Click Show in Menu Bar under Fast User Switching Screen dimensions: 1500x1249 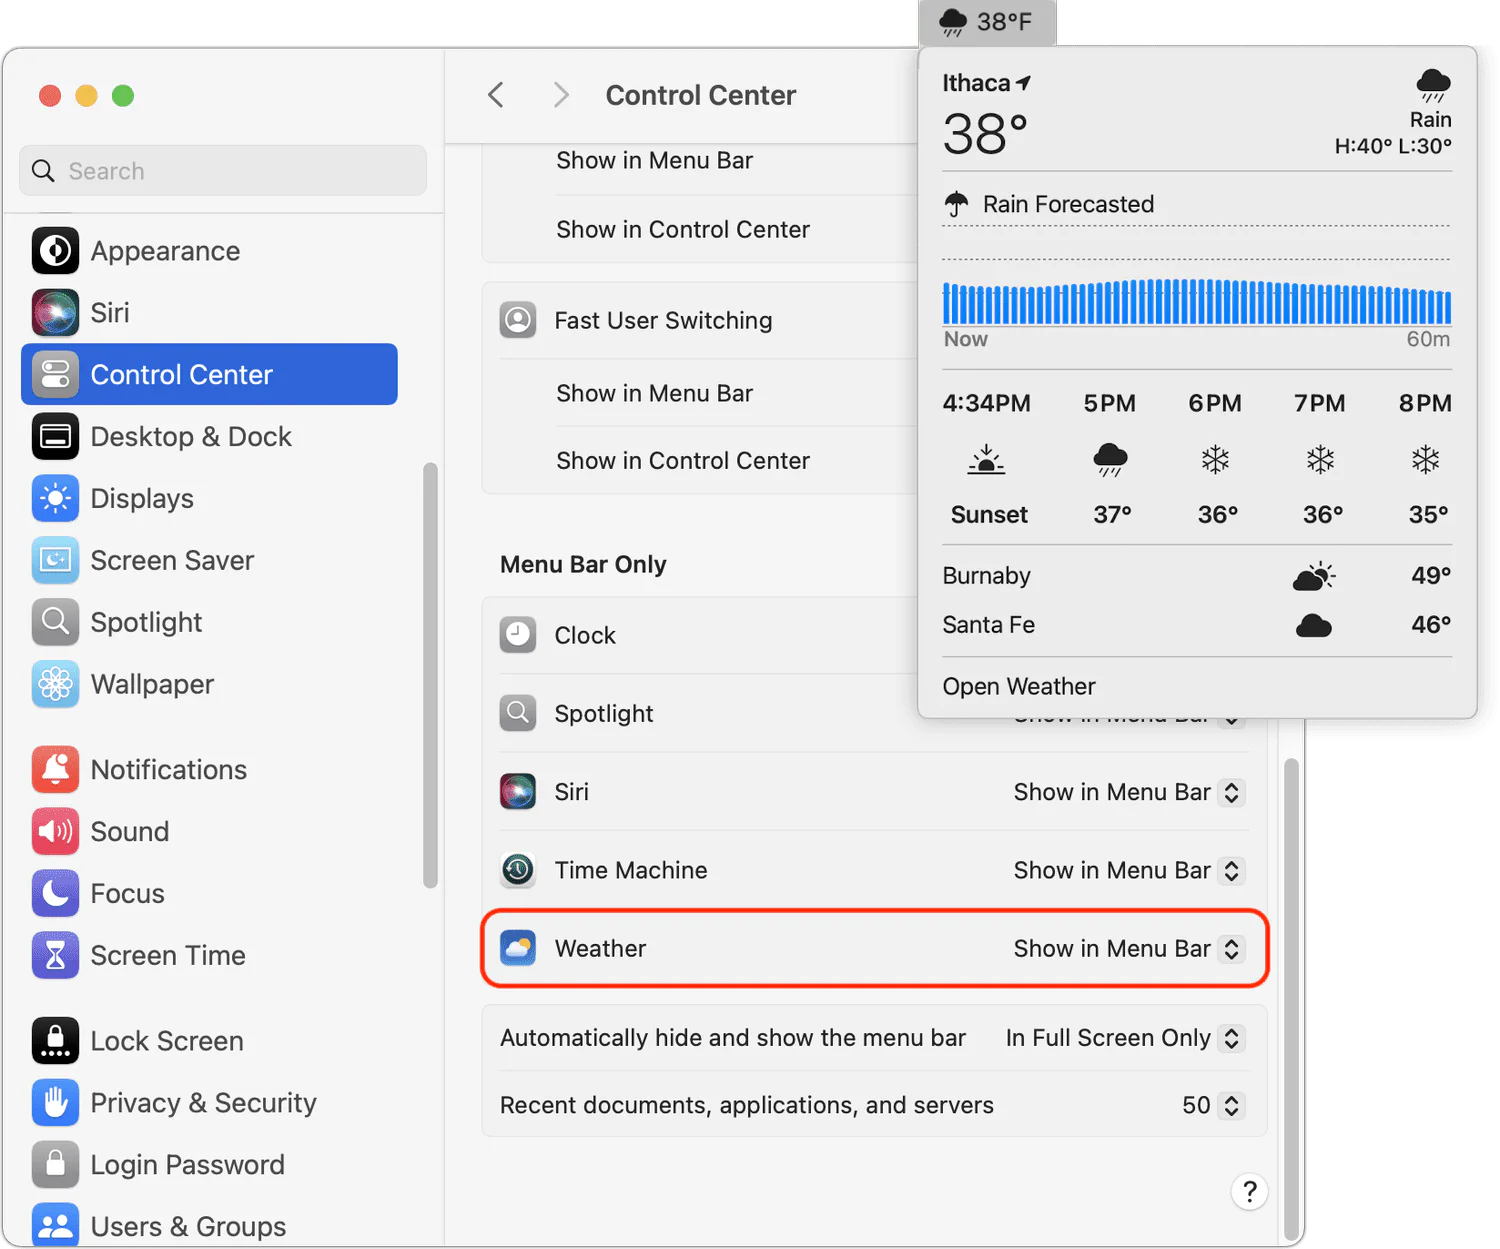point(655,393)
